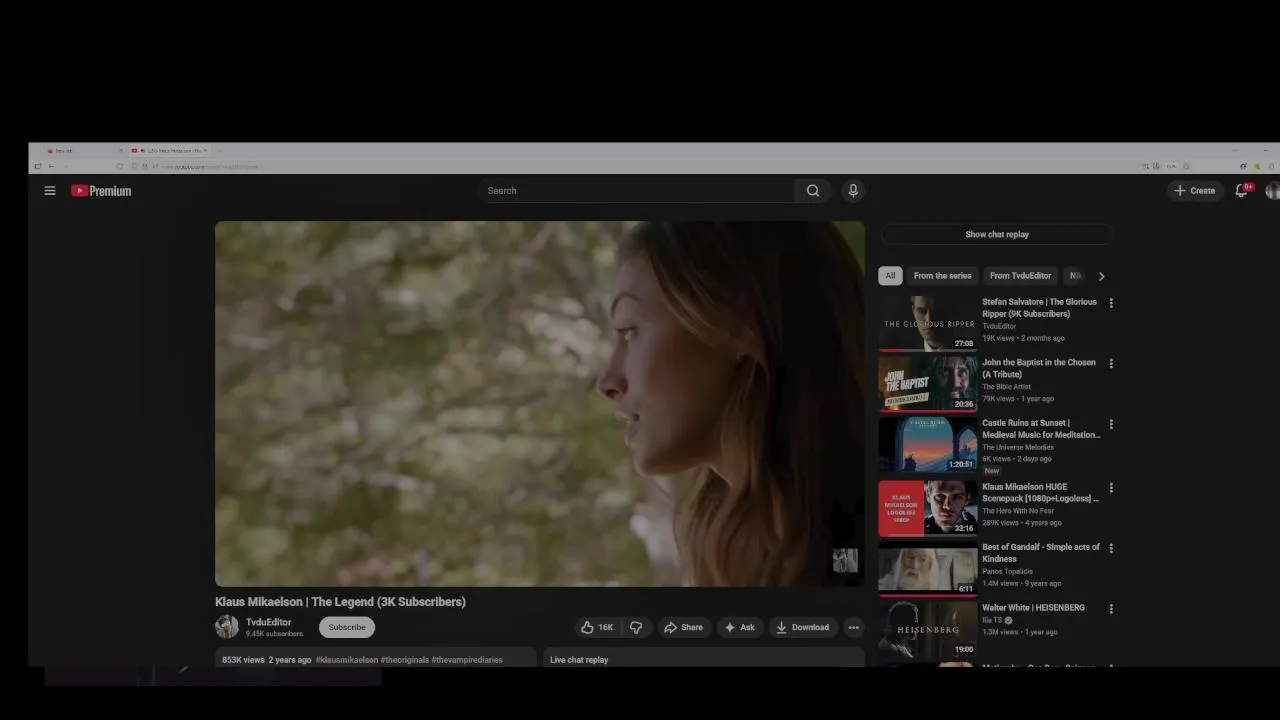
Task: Open TvduEditor channel avatar
Action: coord(227,627)
